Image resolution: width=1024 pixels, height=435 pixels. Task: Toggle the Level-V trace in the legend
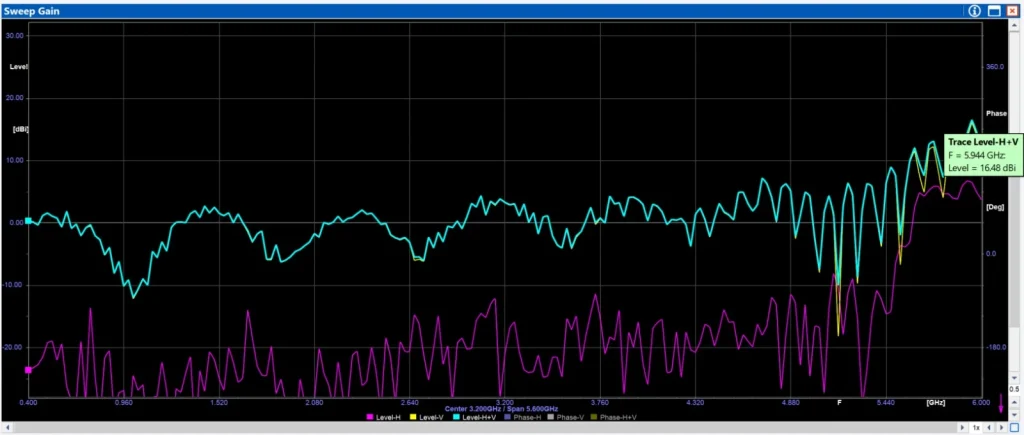[428, 417]
